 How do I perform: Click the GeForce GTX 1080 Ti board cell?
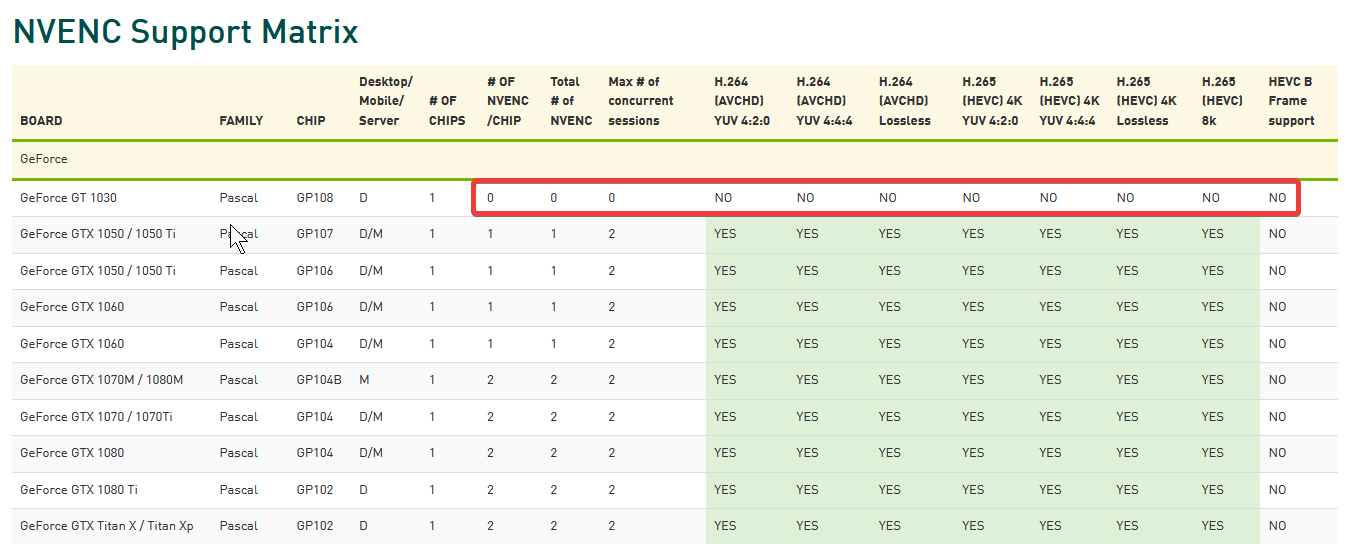(79, 490)
